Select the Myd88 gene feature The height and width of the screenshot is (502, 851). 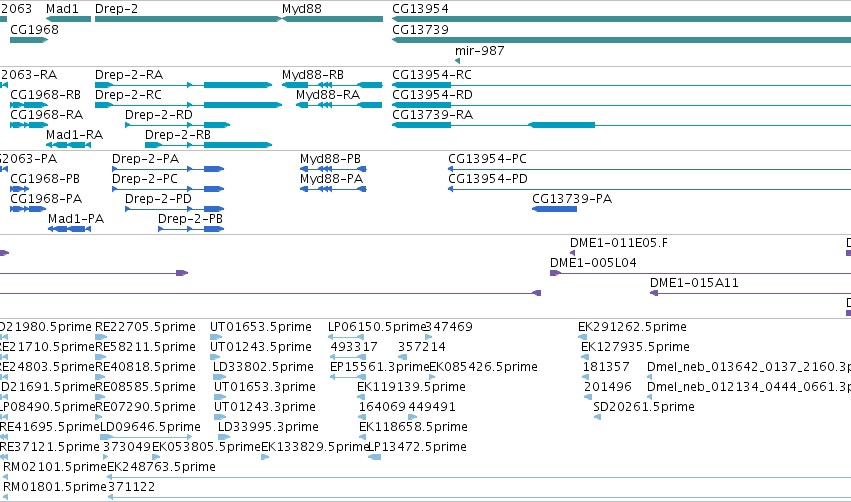click(332, 19)
